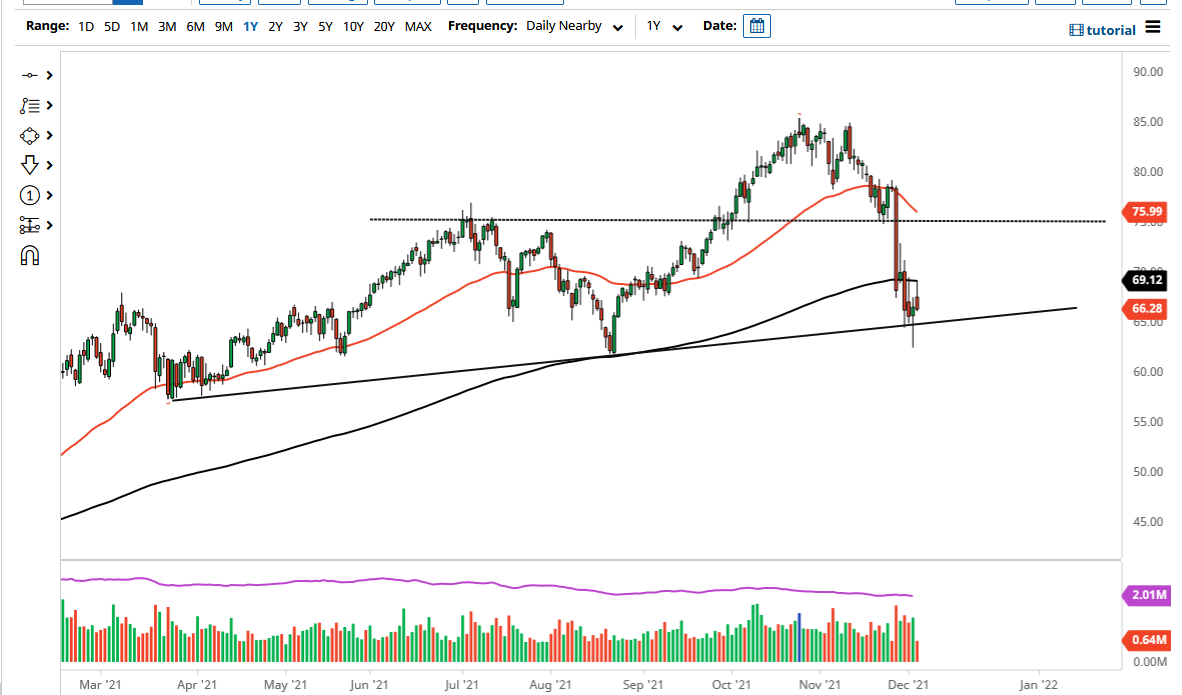Select the ellipse shape drawing tool

pyautogui.click(x=31, y=135)
